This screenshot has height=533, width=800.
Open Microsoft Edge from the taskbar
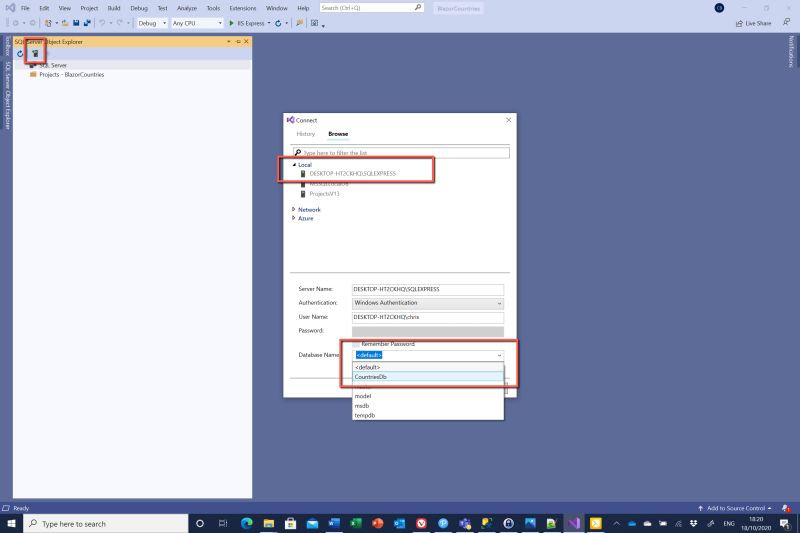pyautogui.click(x=246, y=523)
